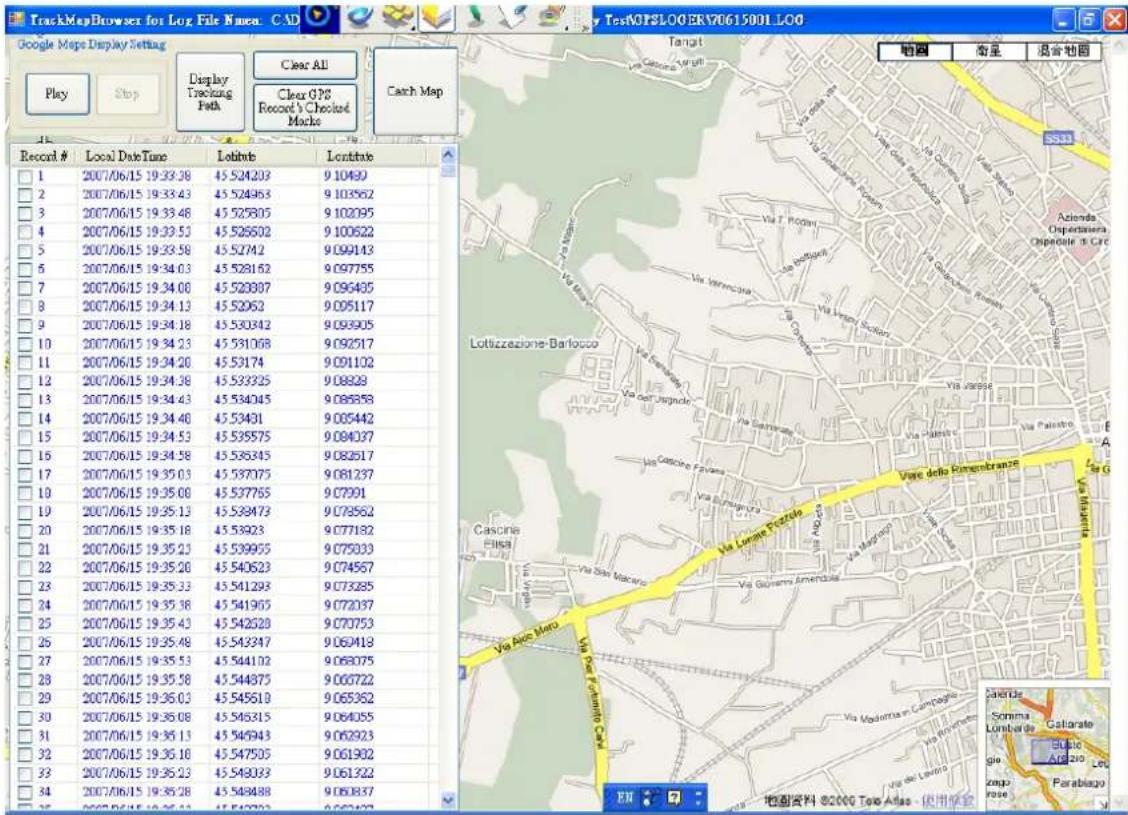Start playback with the Play button
This screenshot has height=815, width=1128.
point(57,94)
